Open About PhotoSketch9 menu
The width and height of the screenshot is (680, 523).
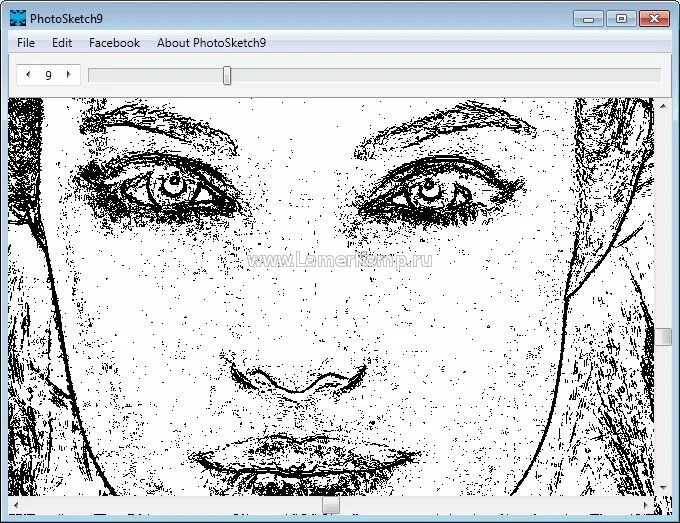pyautogui.click(x=211, y=43)
